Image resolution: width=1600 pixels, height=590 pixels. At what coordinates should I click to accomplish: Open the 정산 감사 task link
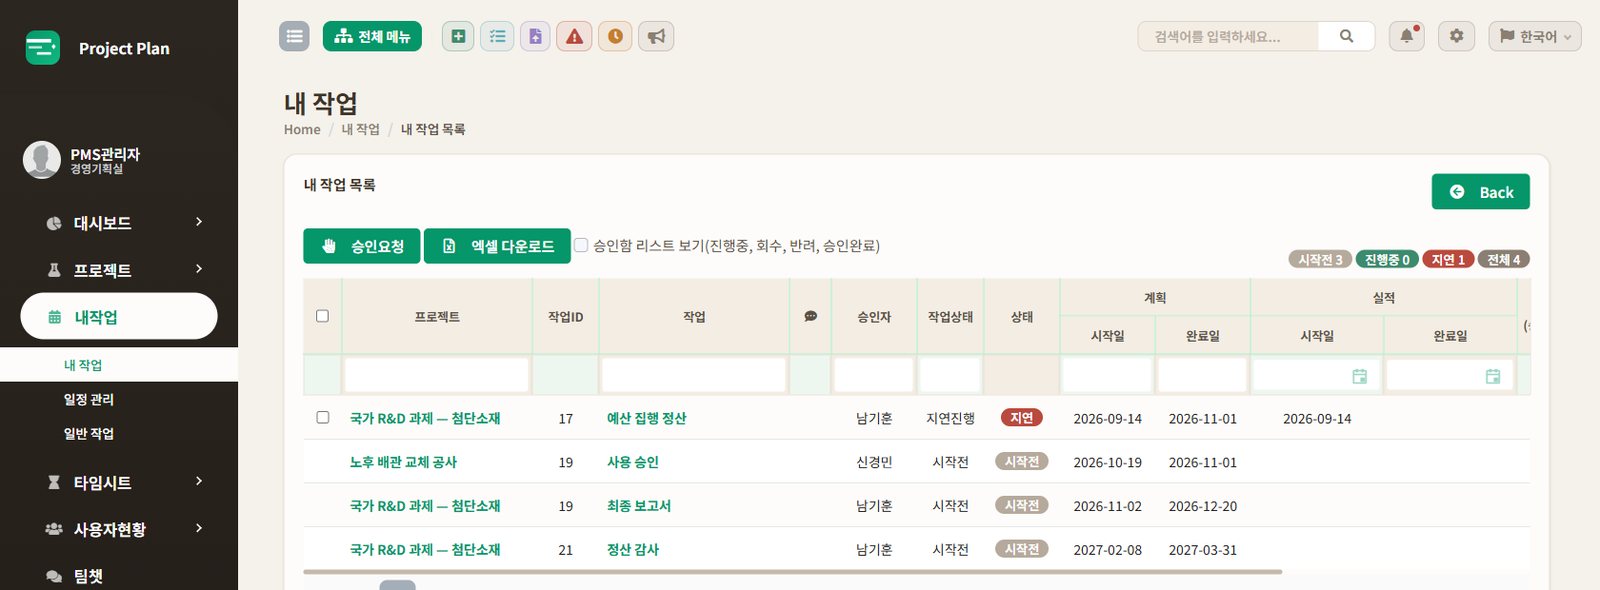633,550
